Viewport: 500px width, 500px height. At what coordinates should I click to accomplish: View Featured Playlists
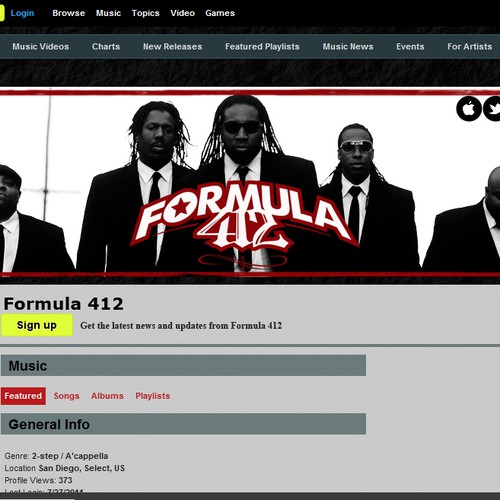262,46
